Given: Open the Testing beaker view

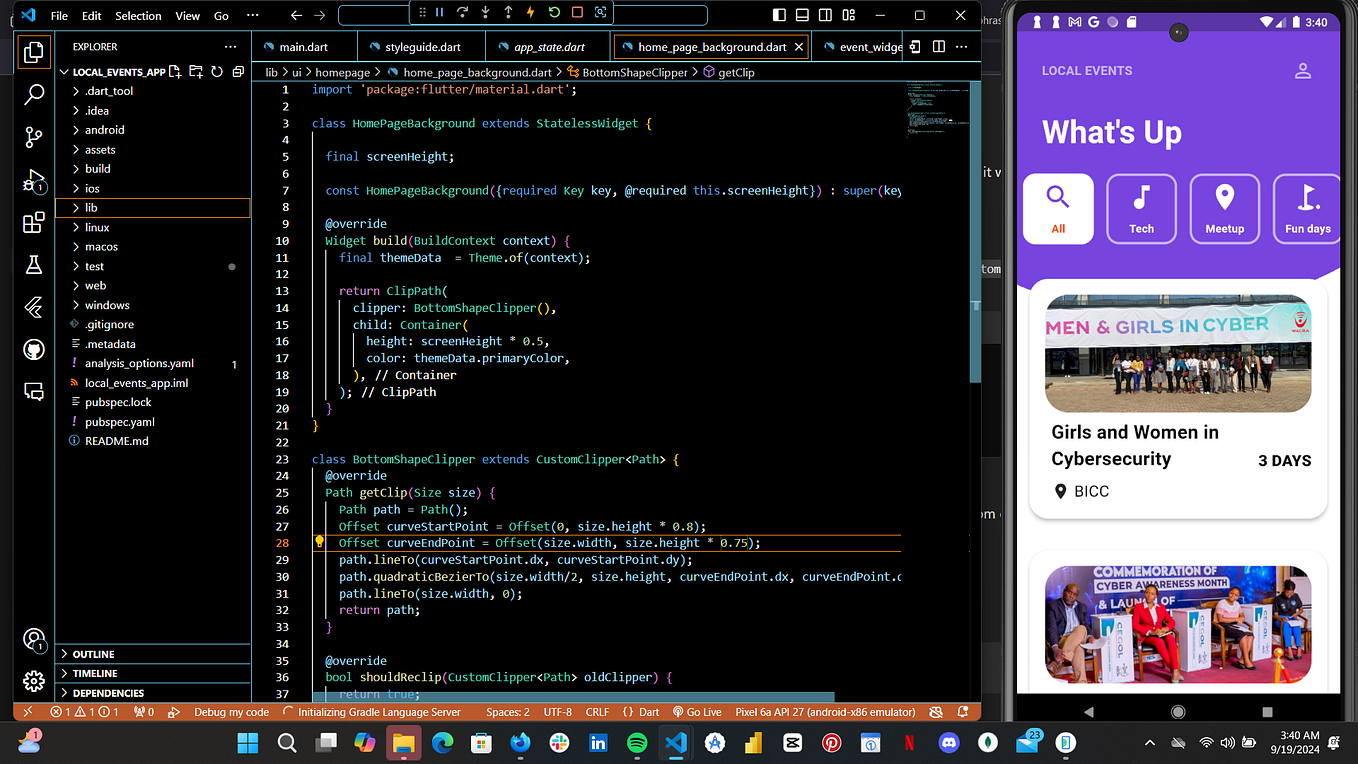Looking at the screenshot, I should click(x=33, y=265).
